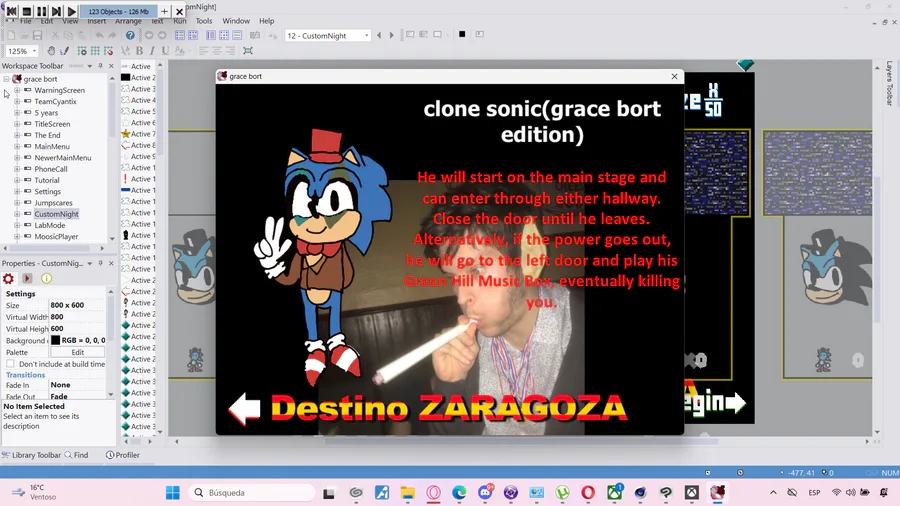This screenshot has height=506, width=900.
Task: Click stop playback button in floating bar
Action: (x=26, y=11)
